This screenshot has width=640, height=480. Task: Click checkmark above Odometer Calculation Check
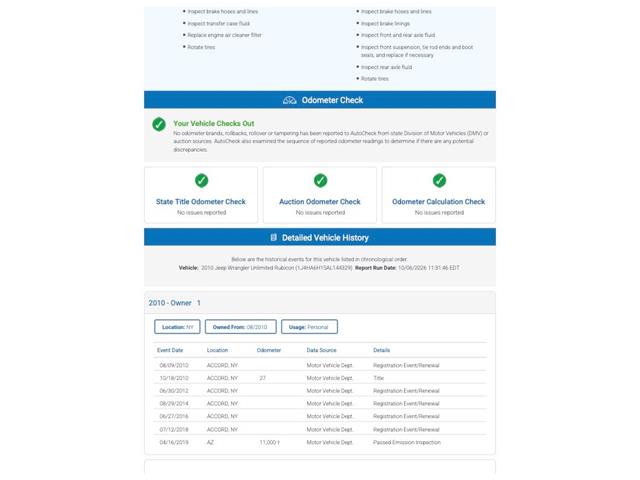point(439,180)
